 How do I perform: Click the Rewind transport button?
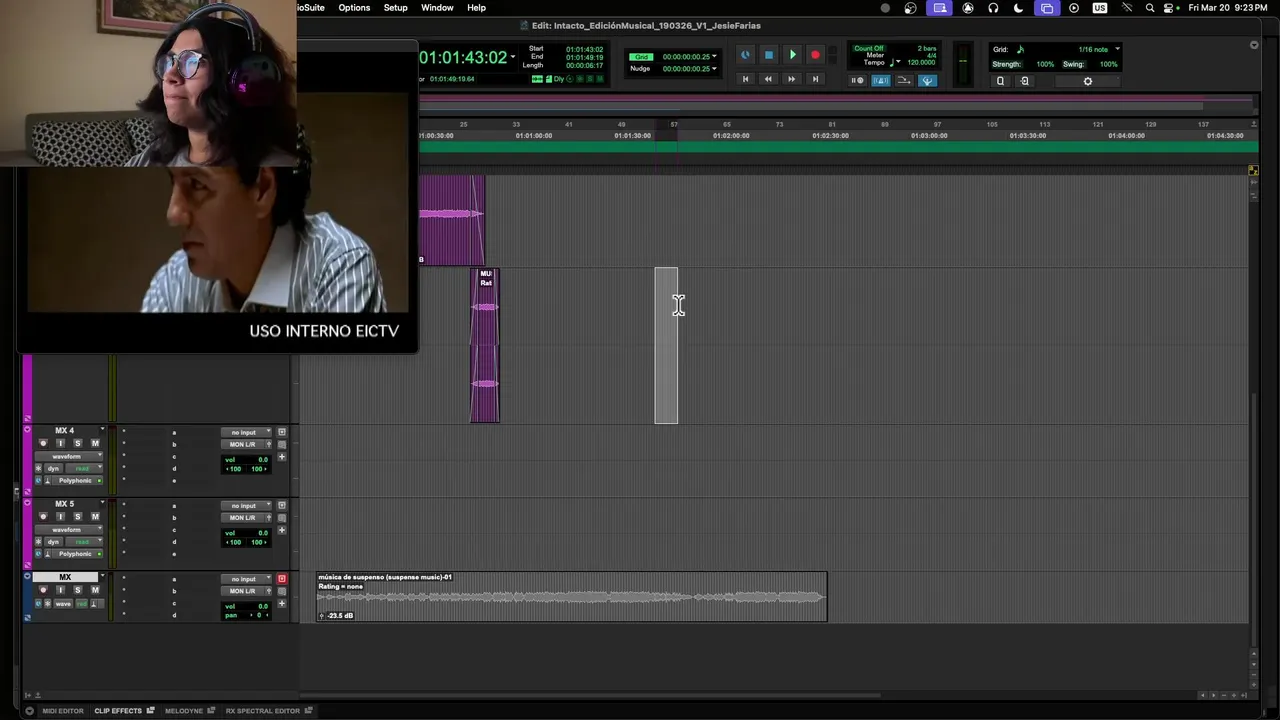(x=768, y=79)
